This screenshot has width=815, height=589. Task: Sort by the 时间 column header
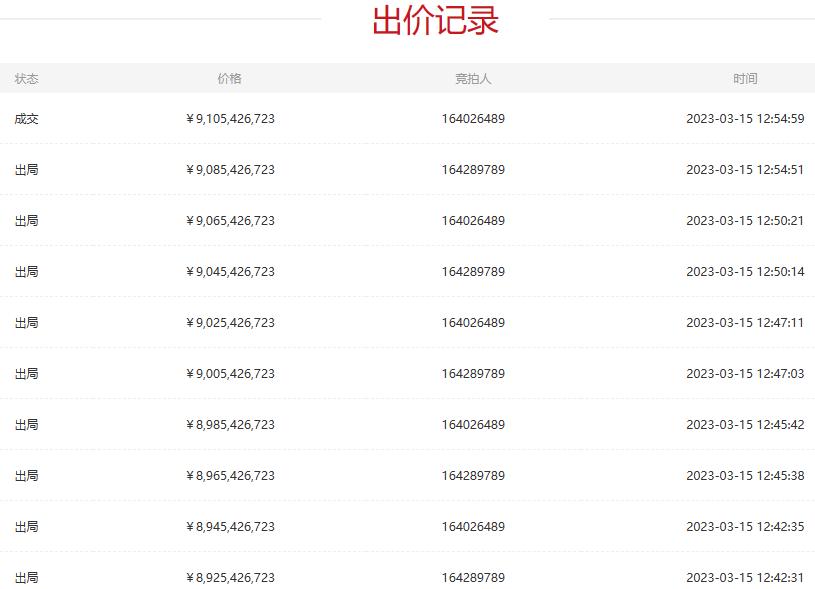pyautogui.click(x=746, y=78)
